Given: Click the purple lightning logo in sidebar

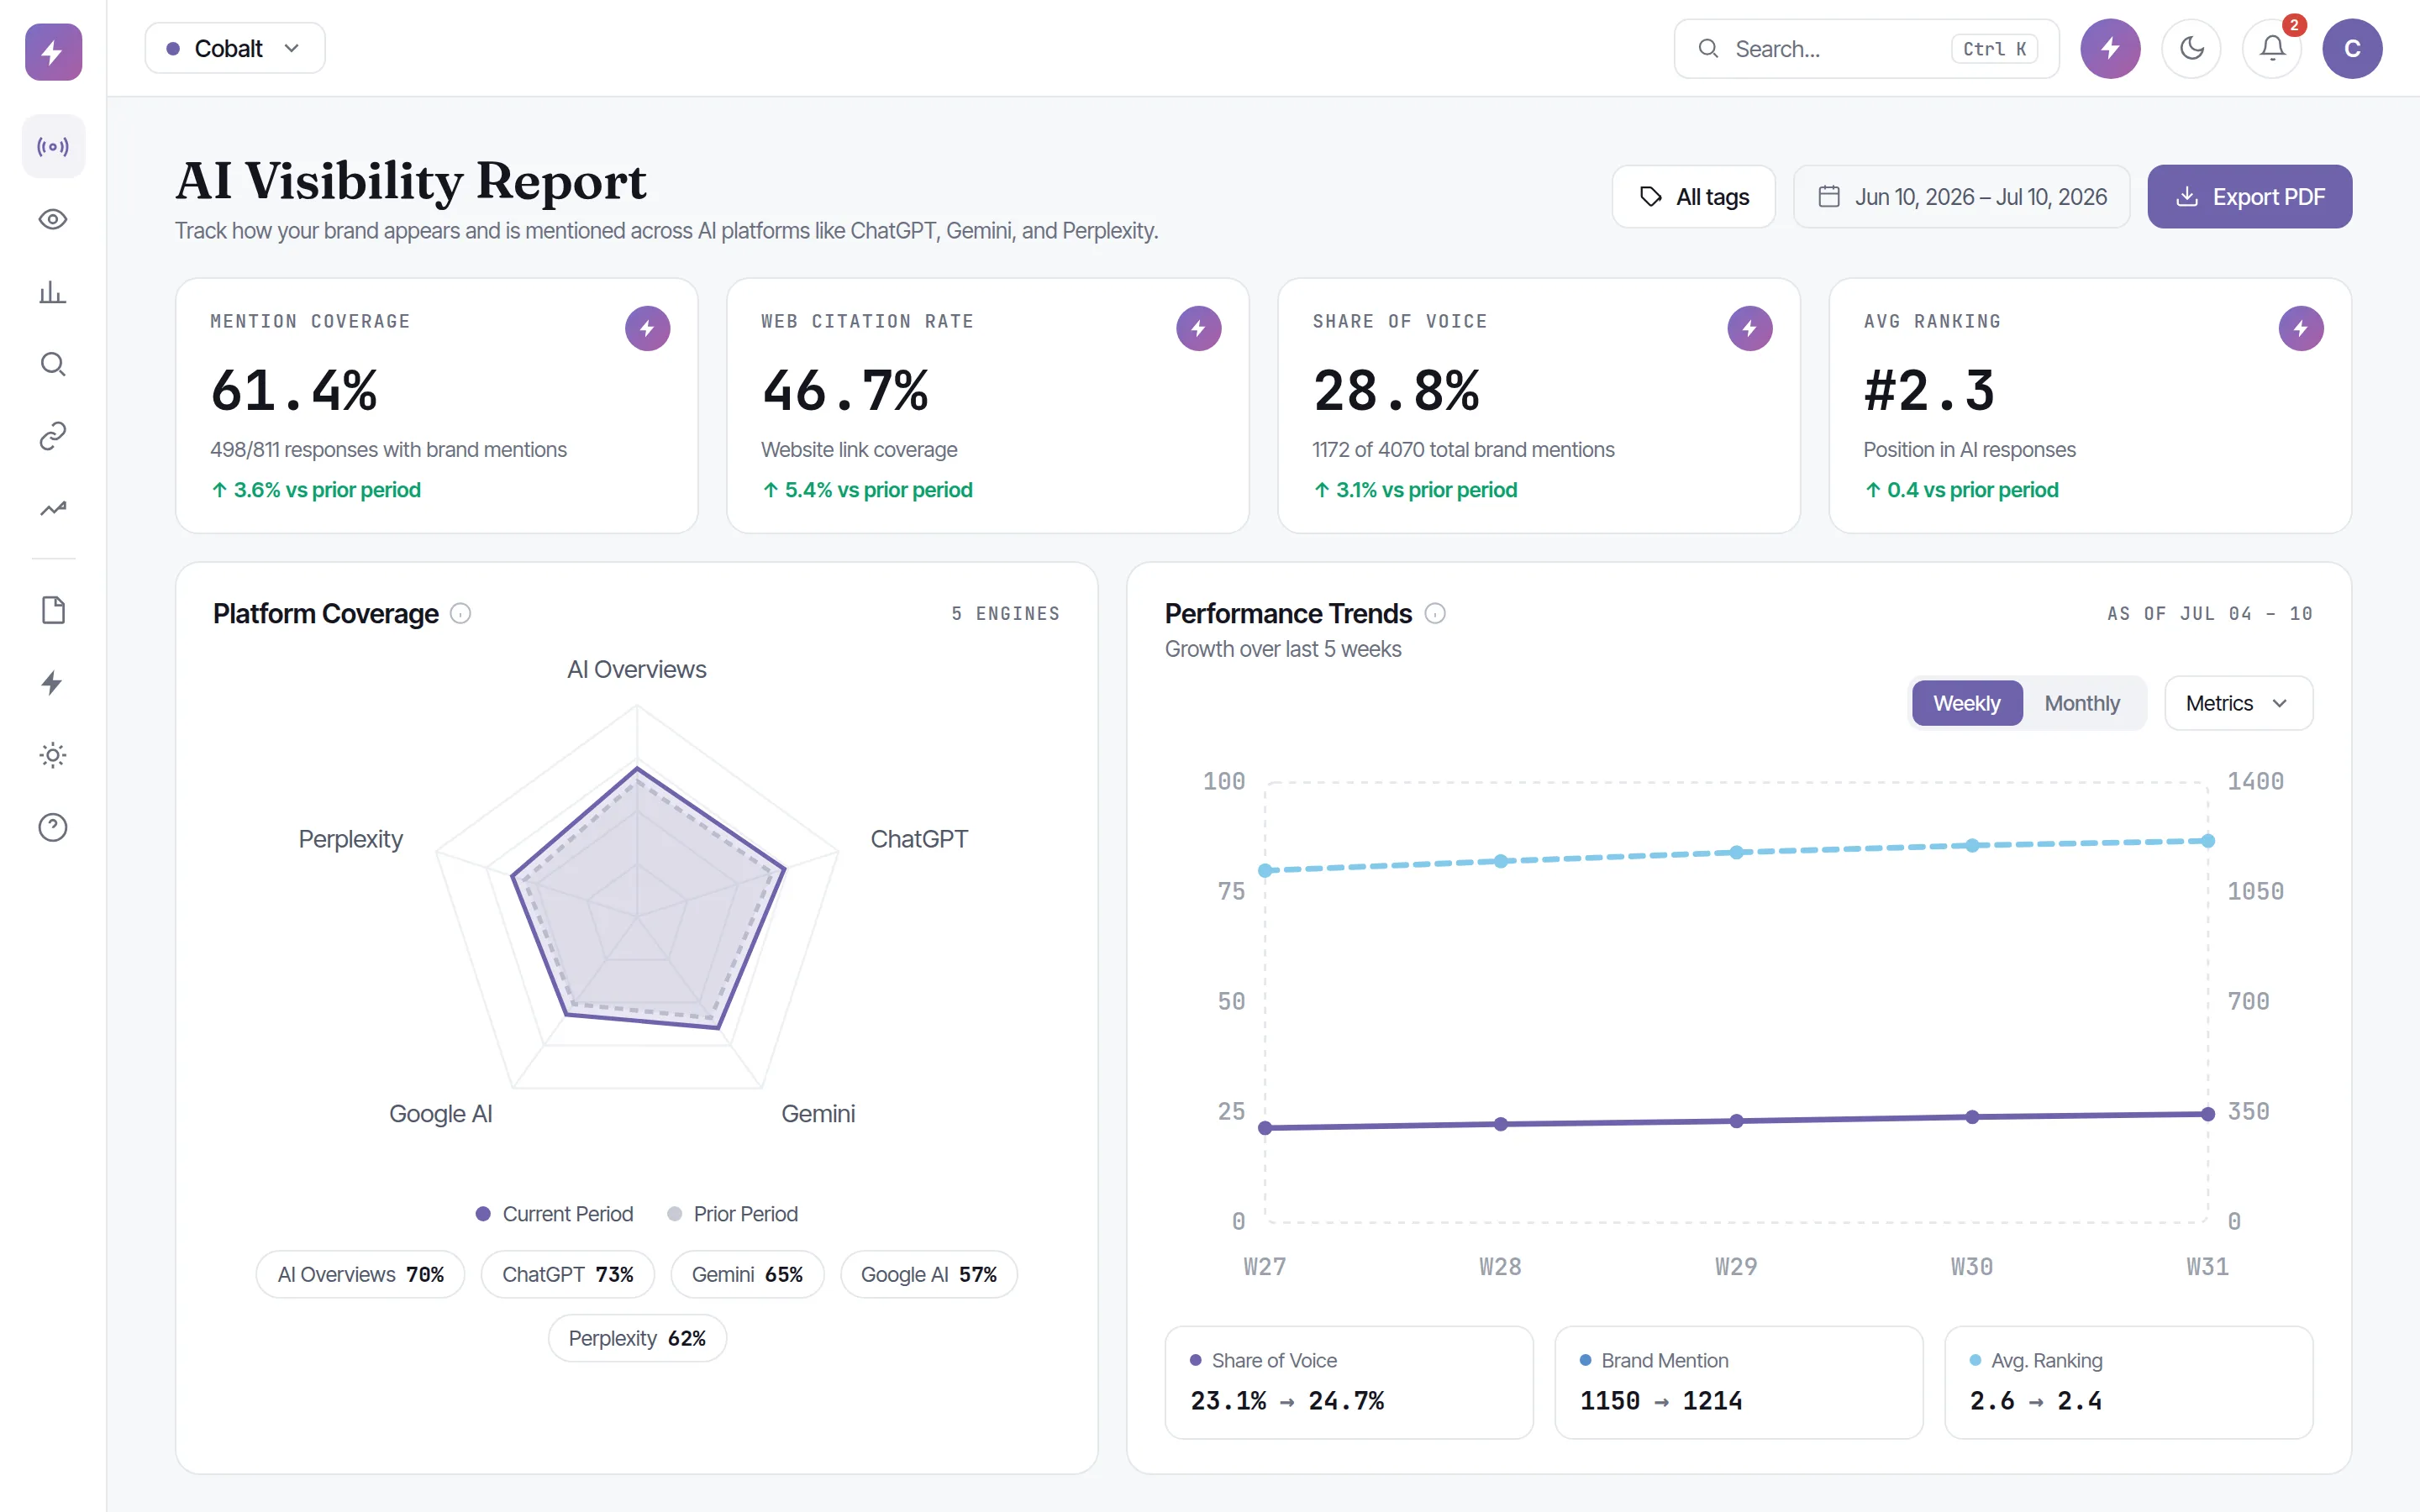Looking at the screenshot, I should (53, 51).
